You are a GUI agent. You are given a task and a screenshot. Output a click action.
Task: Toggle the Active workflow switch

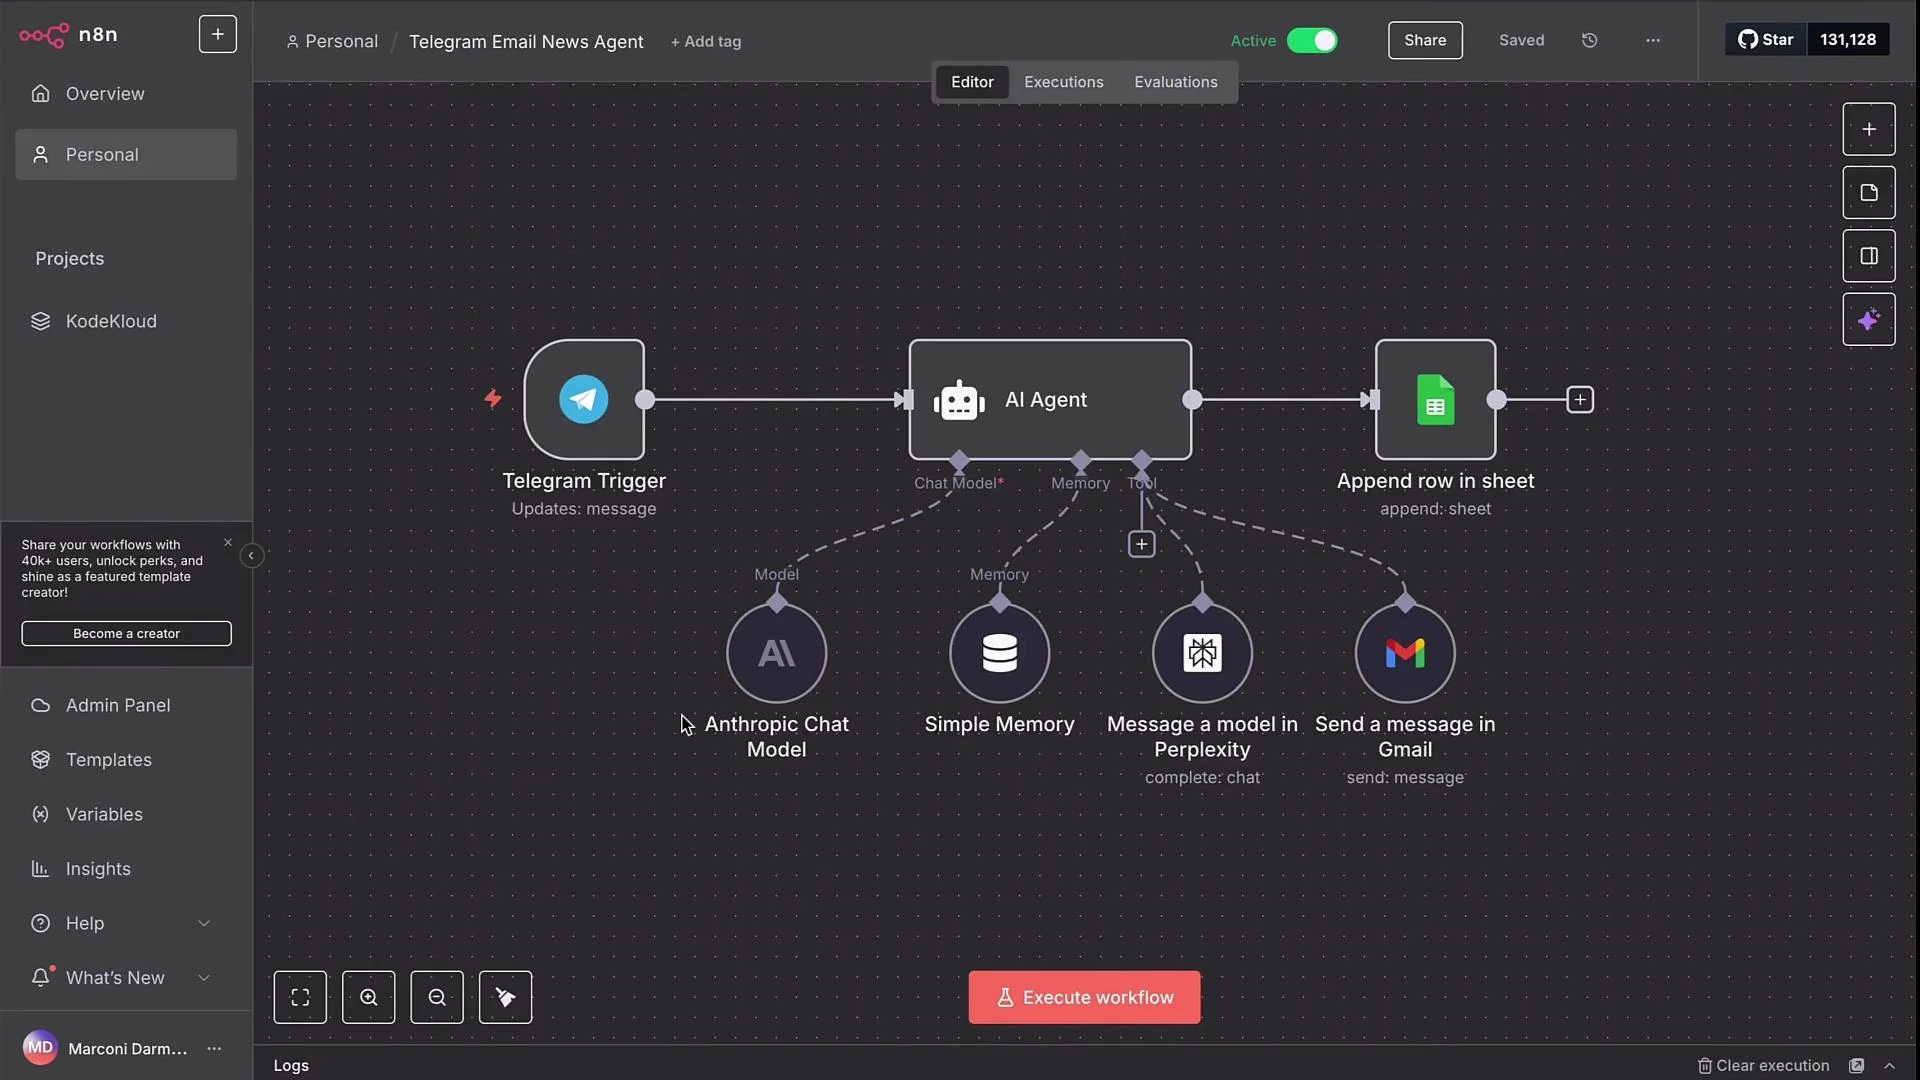tap(1312, 40)
